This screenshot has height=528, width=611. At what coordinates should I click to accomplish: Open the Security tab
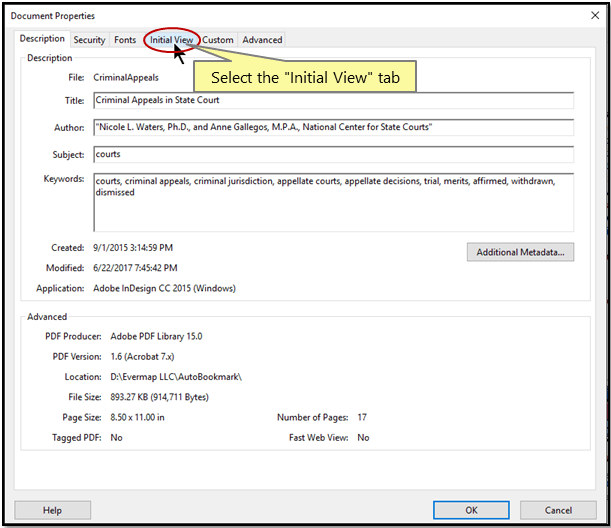click(x=89, y=40)
